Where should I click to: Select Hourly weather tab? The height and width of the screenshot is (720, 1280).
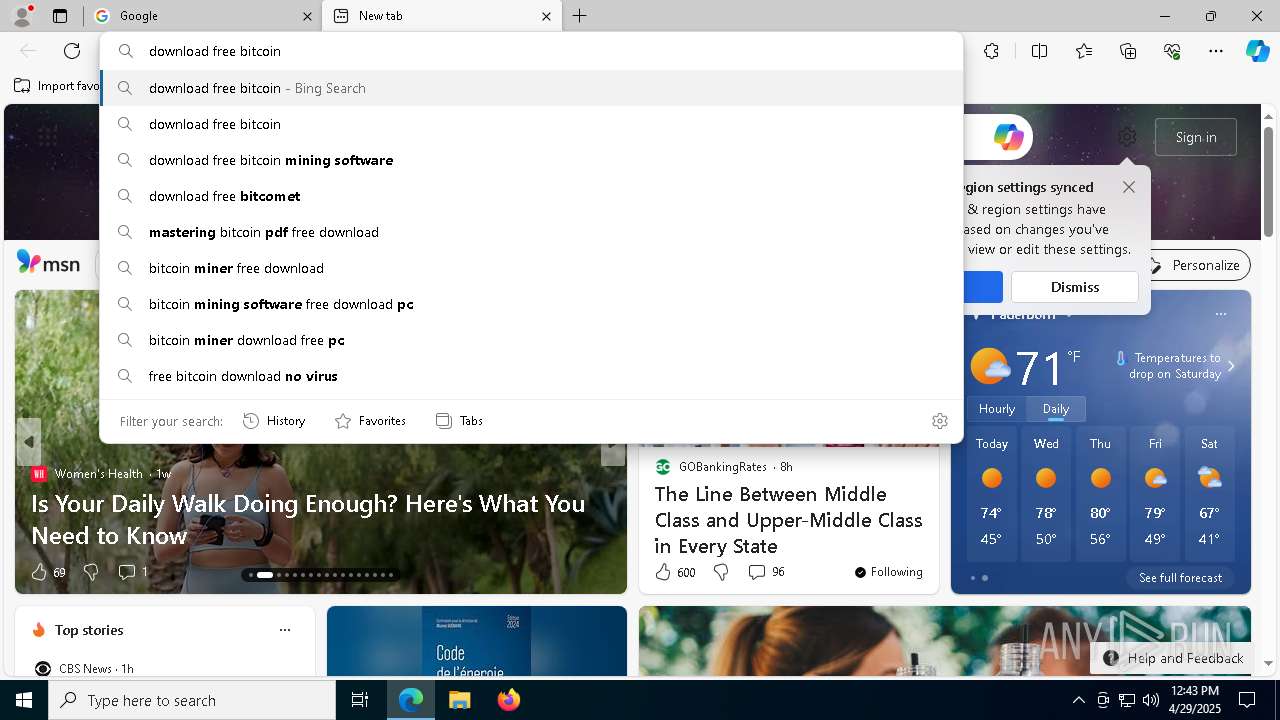click(x=997, y=409)
